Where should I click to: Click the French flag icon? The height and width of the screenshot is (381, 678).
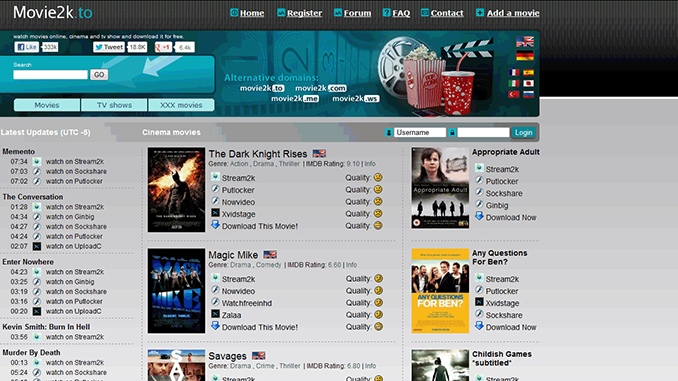514,73
